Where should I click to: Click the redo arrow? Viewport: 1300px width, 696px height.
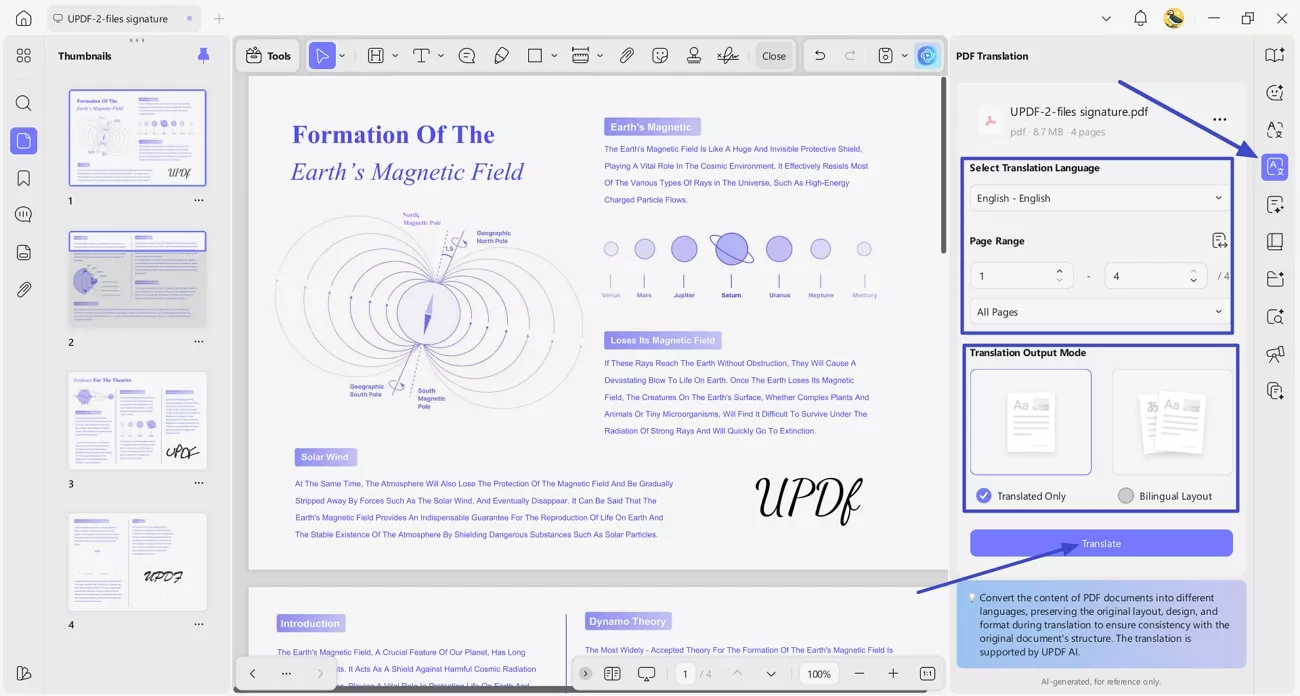point(851,56)
